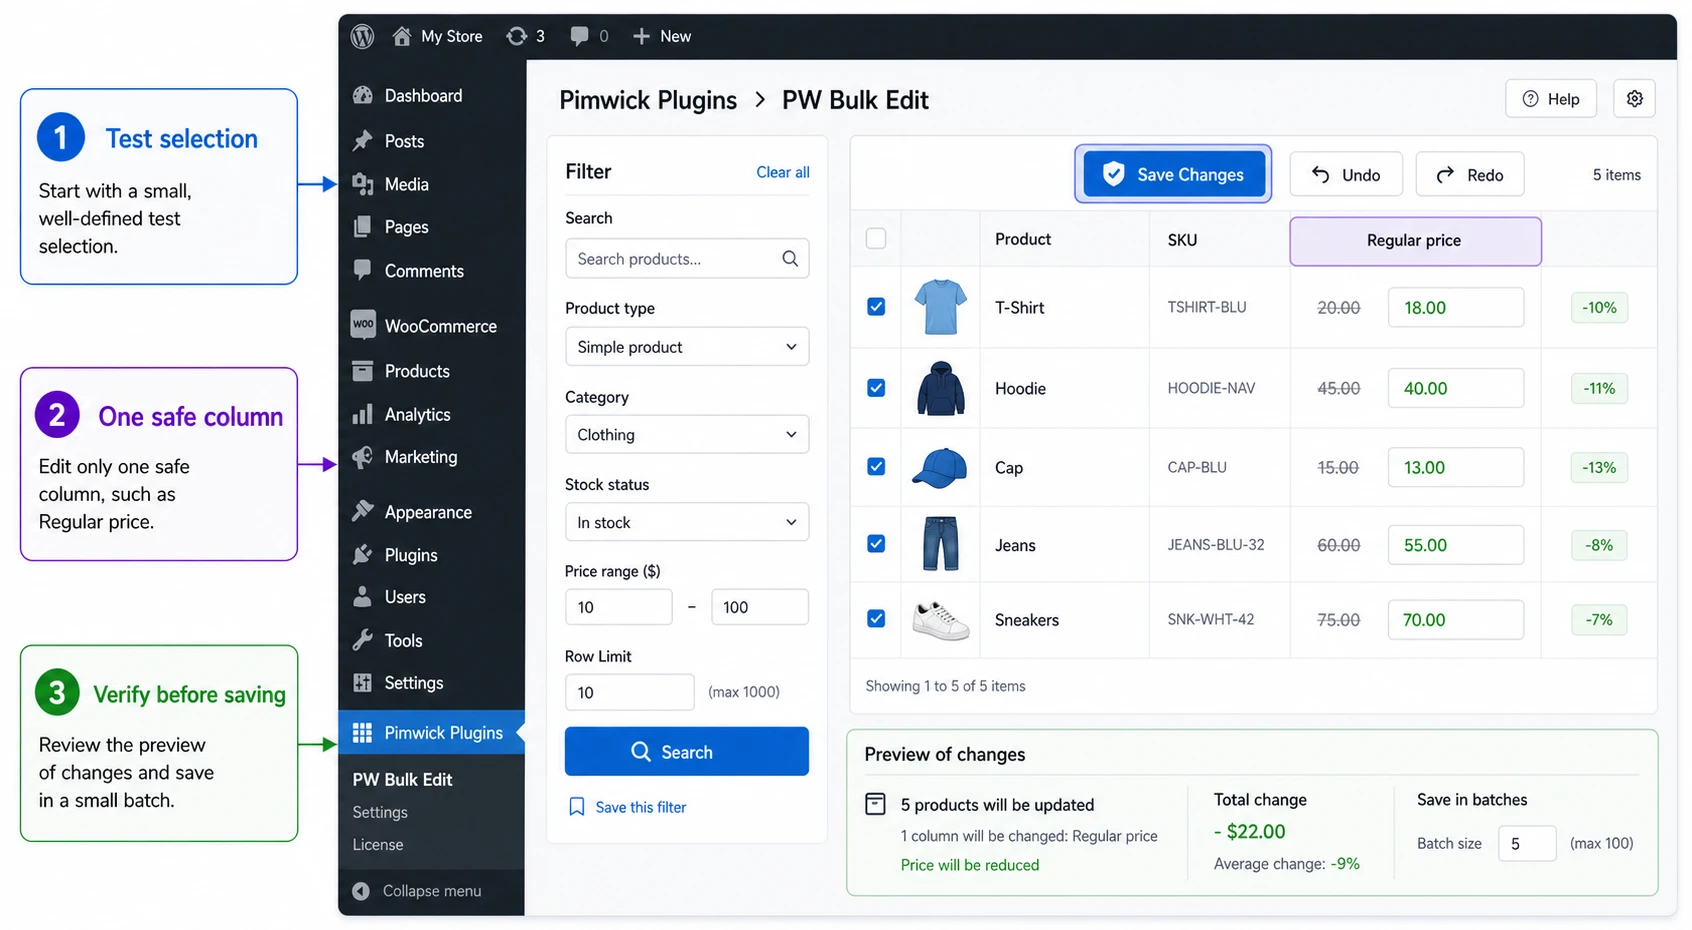Uncheck the Sneakers row checkbox
1692x930 pixels.
(876, 619)
